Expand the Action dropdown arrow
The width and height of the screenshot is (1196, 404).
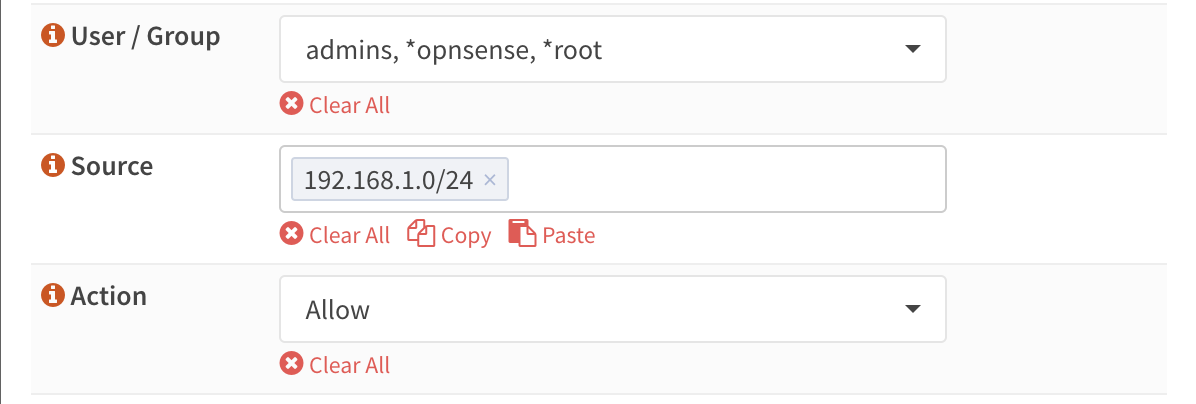click(x=911, y=309)
